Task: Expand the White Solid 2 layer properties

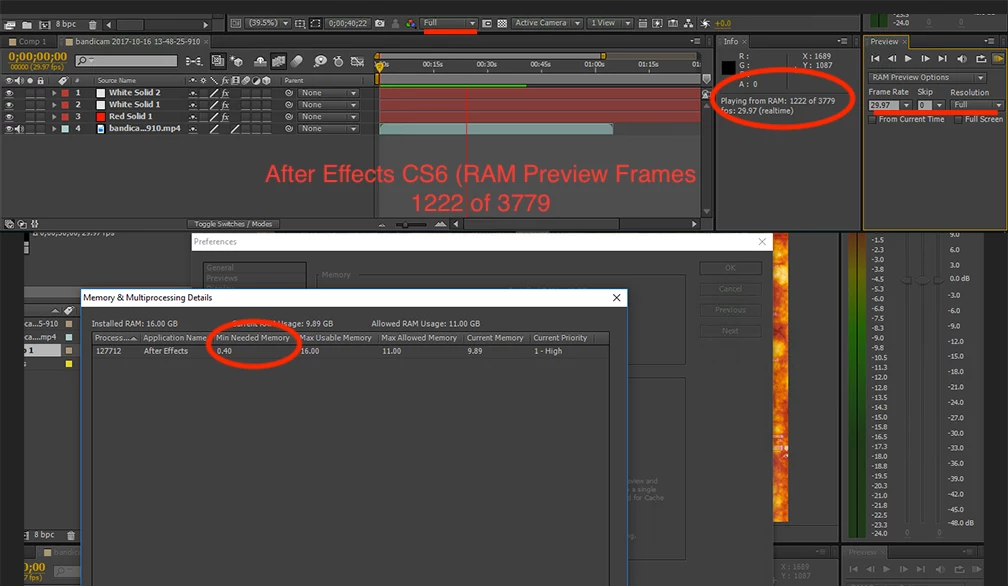Action: tap(54, 93)
